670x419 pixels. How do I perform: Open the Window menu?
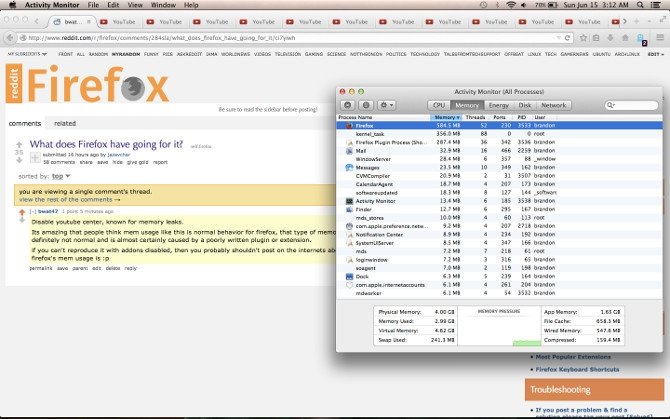click(163, 5)
